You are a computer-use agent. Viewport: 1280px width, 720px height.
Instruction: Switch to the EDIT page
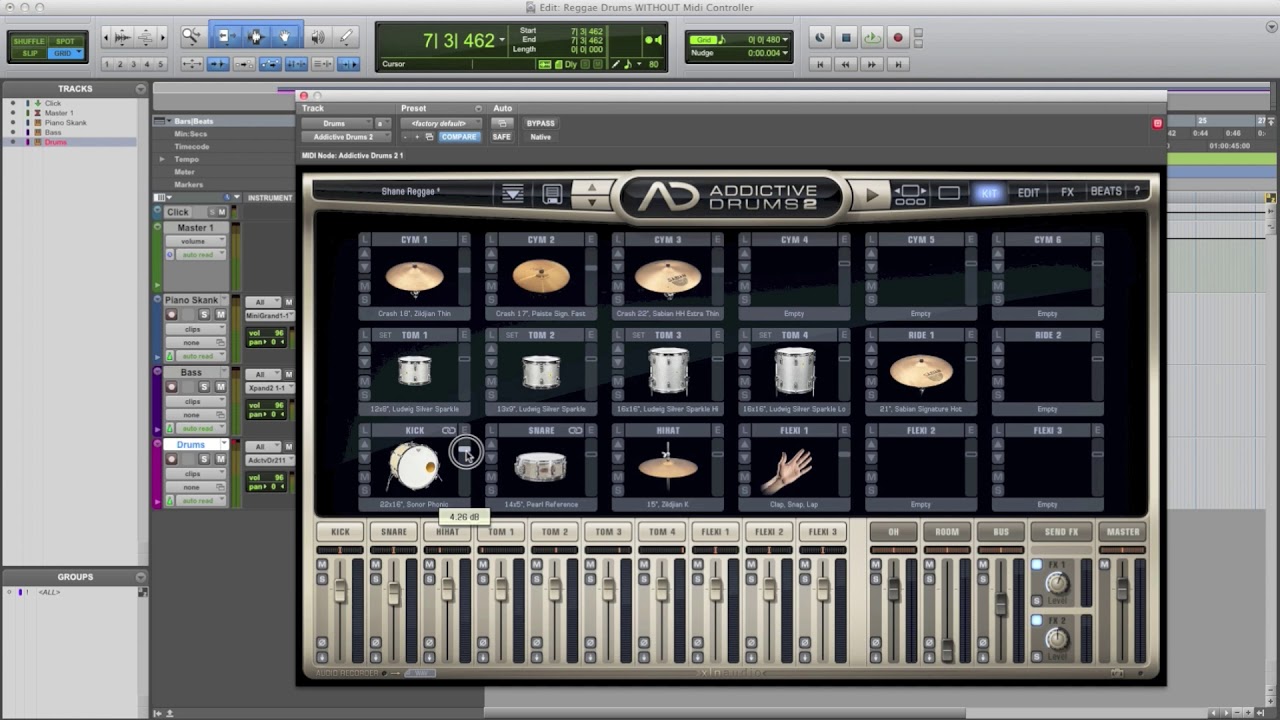(x=1028, y=192)
